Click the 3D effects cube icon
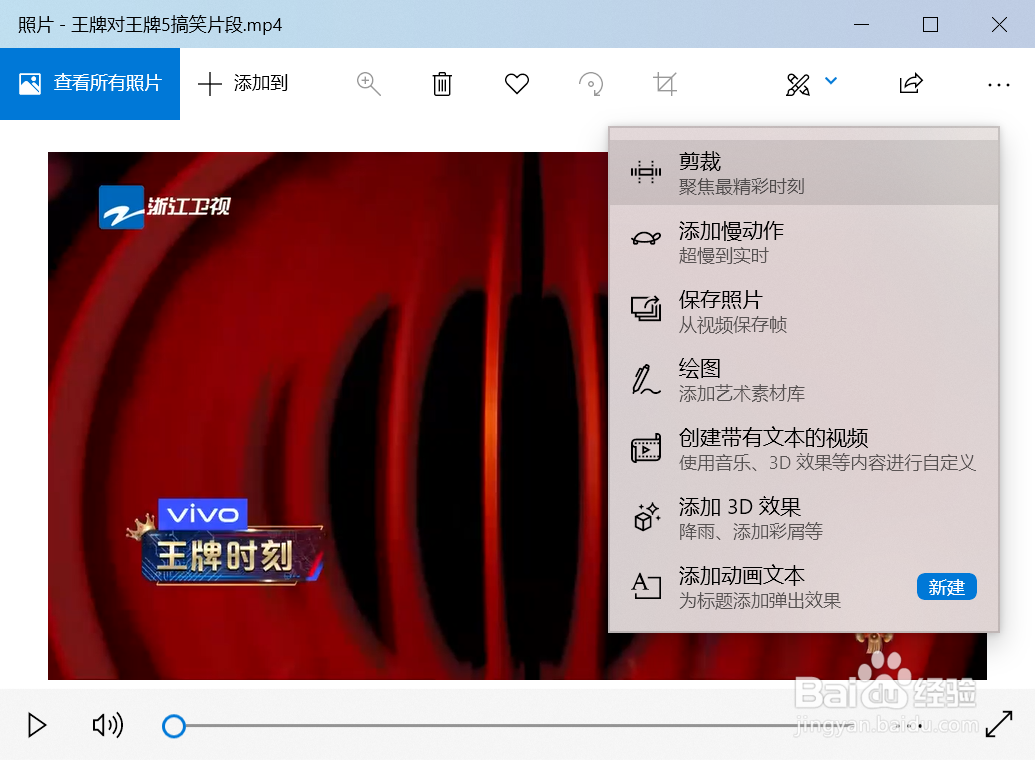1035x760 pixels. (647, 517)
